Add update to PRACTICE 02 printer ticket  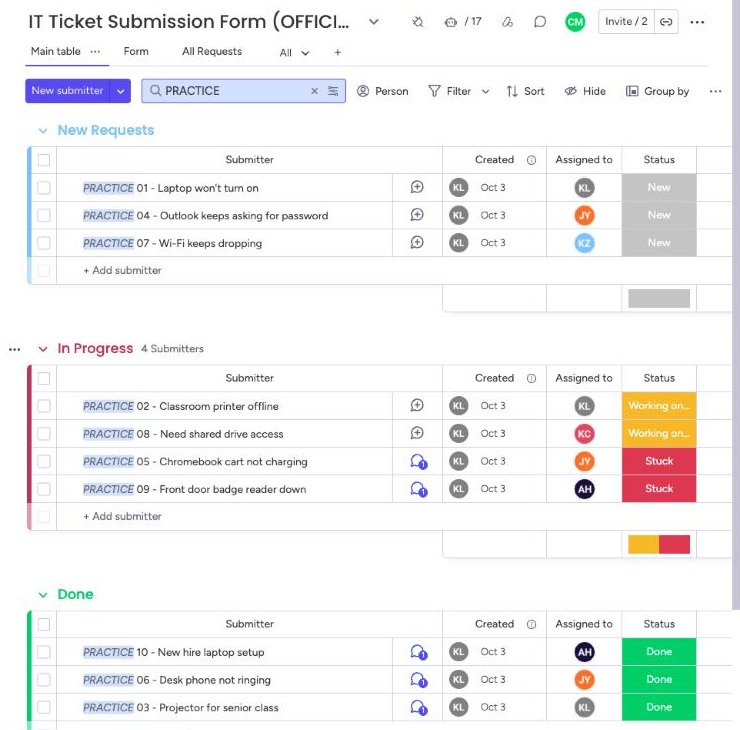(417, 405)
